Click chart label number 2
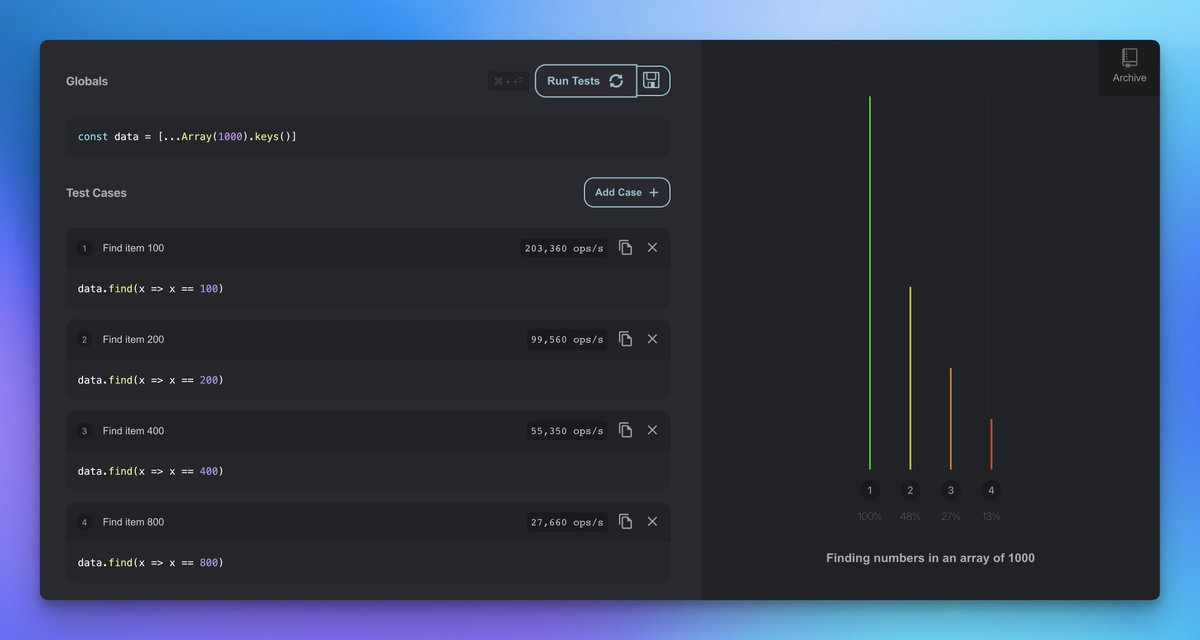 910,490
